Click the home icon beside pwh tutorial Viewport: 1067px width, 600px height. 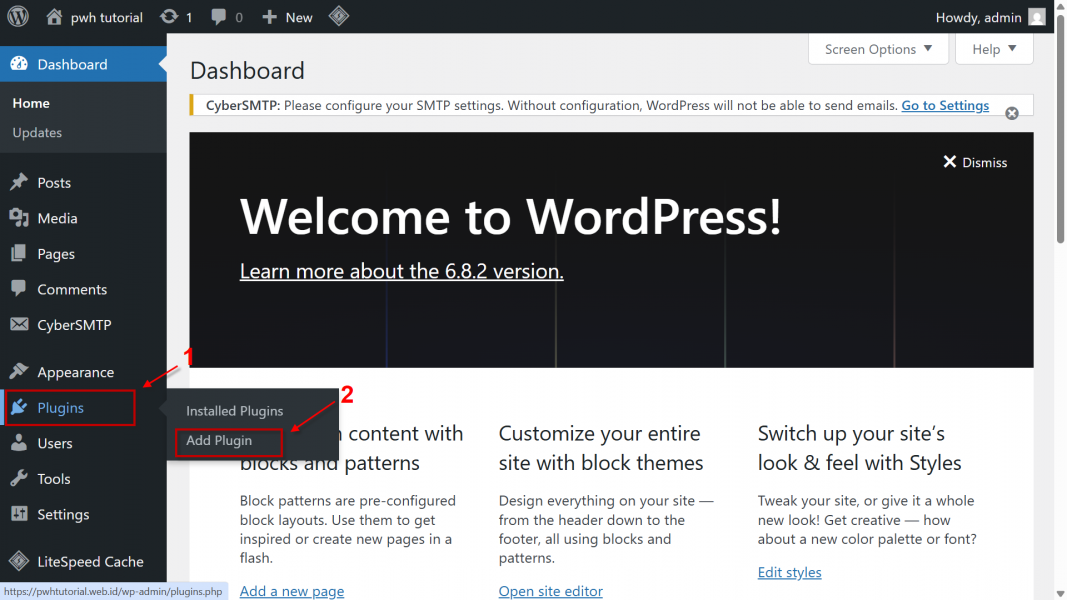pyautogui.click(x=54, y=16)
